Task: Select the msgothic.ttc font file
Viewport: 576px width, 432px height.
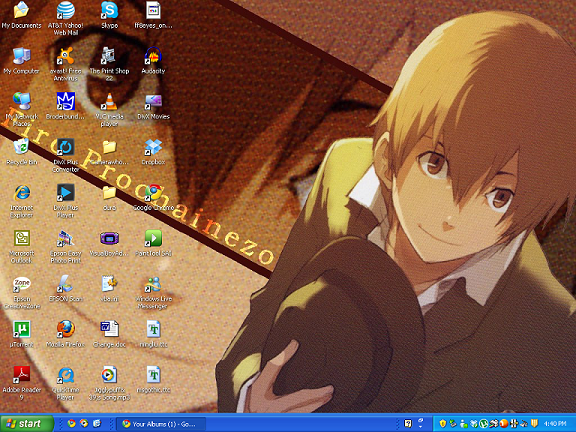Action: click(153, 375)
